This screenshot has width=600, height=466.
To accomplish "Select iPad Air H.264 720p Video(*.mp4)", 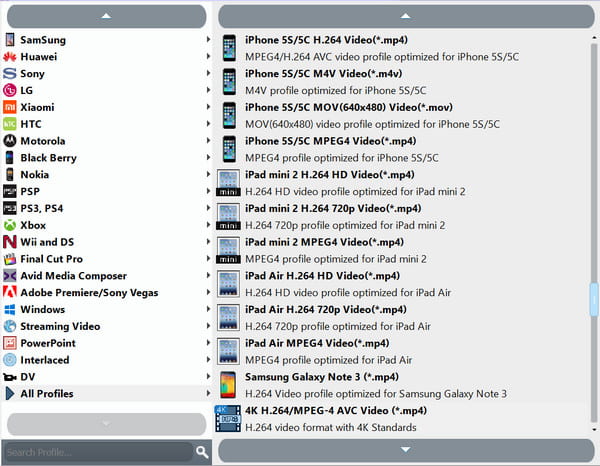I will [x=403, y=318].
